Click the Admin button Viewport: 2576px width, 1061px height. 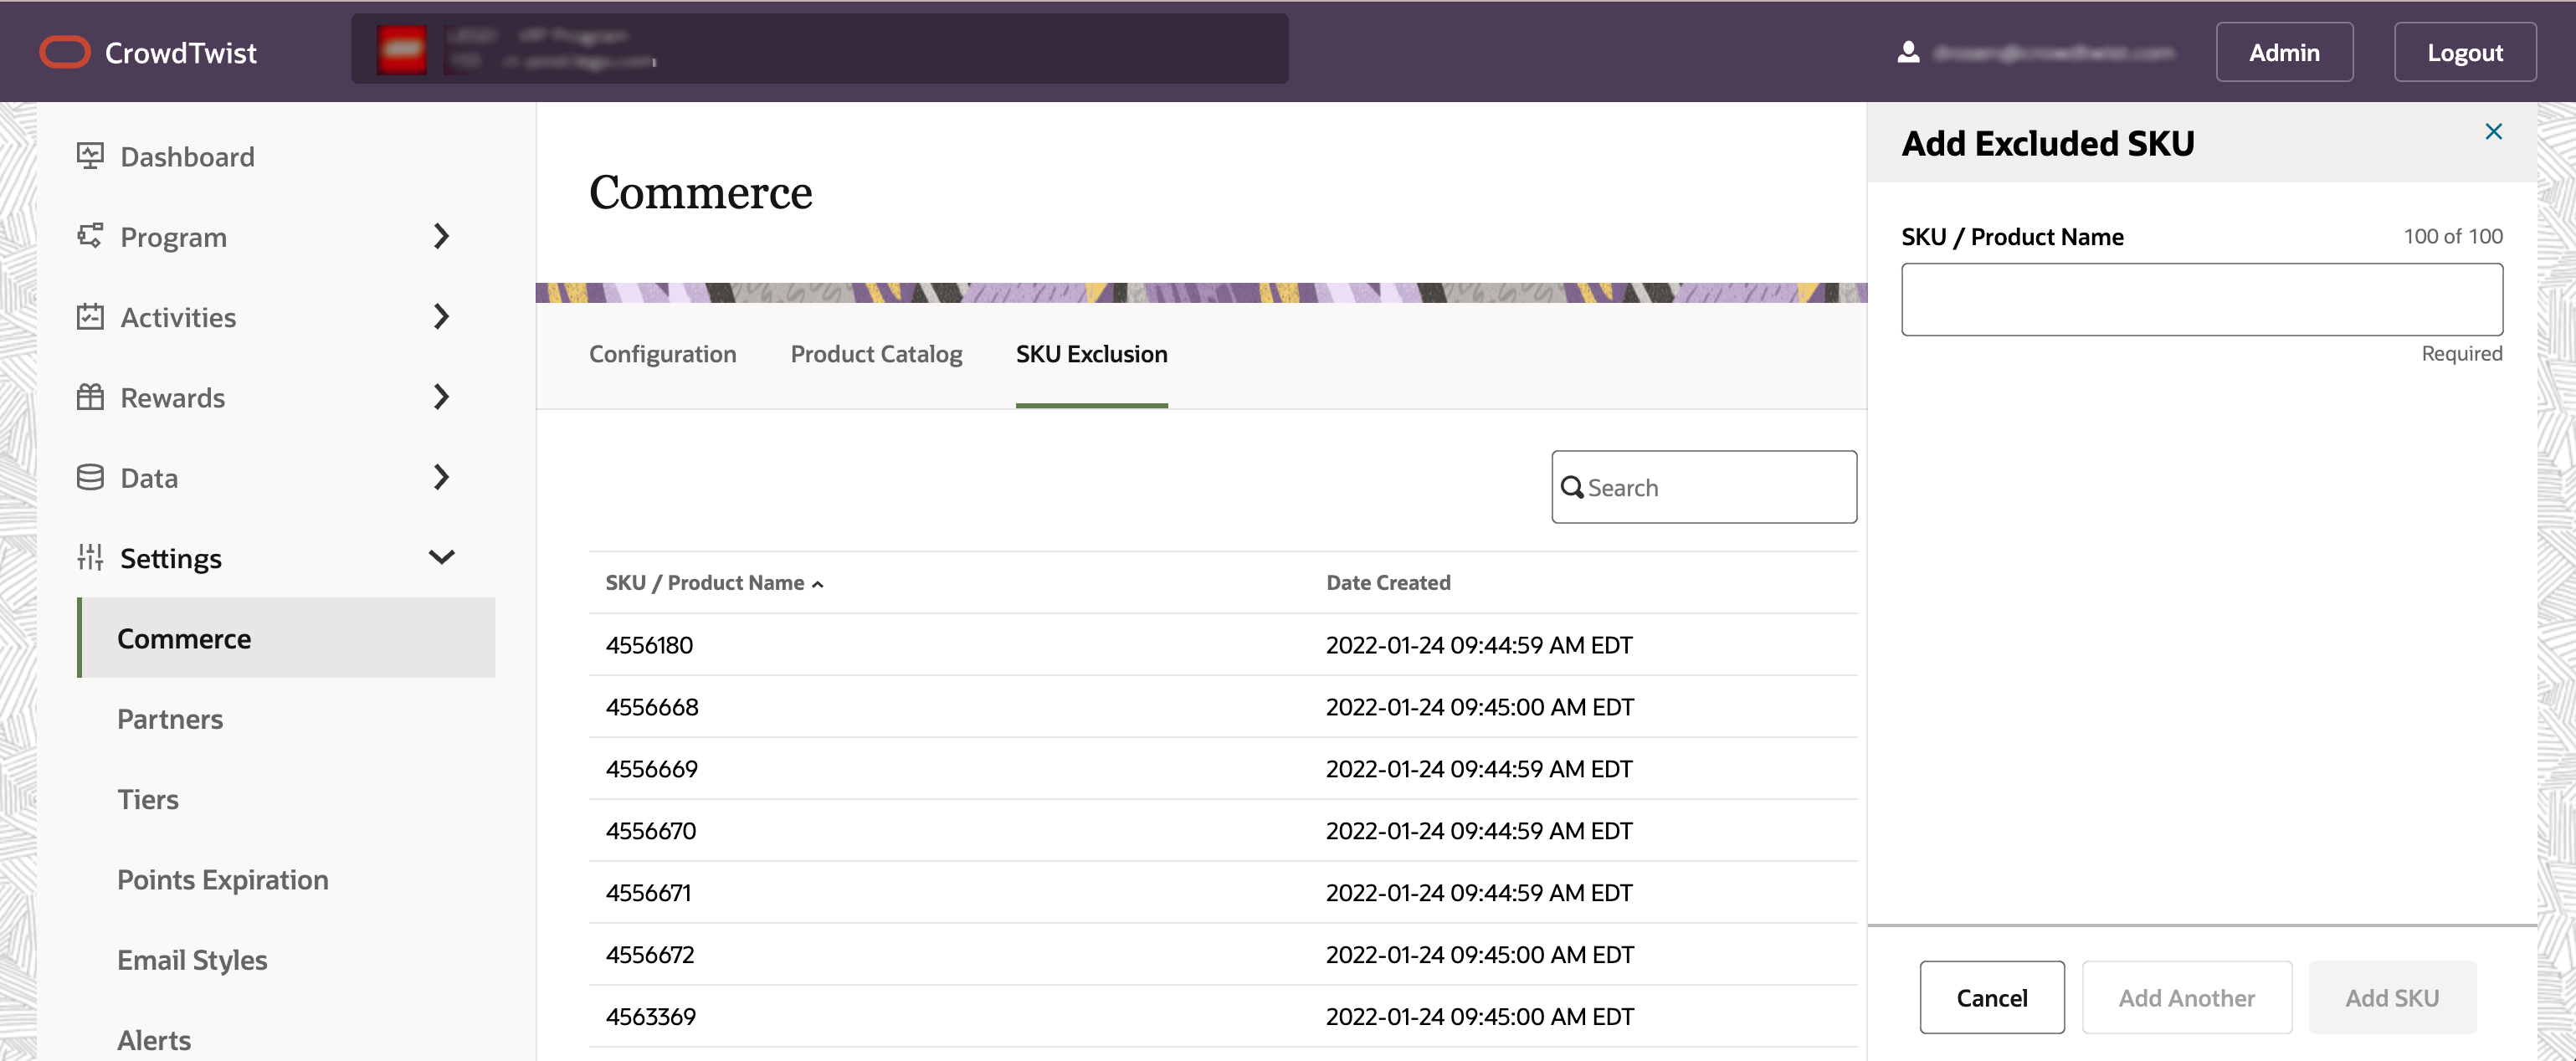(x=2283, y=52)
